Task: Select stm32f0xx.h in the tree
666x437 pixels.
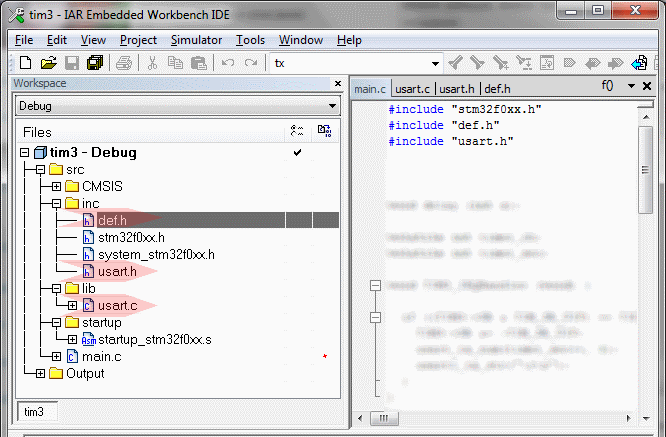Action: click(x=131, y=237)
